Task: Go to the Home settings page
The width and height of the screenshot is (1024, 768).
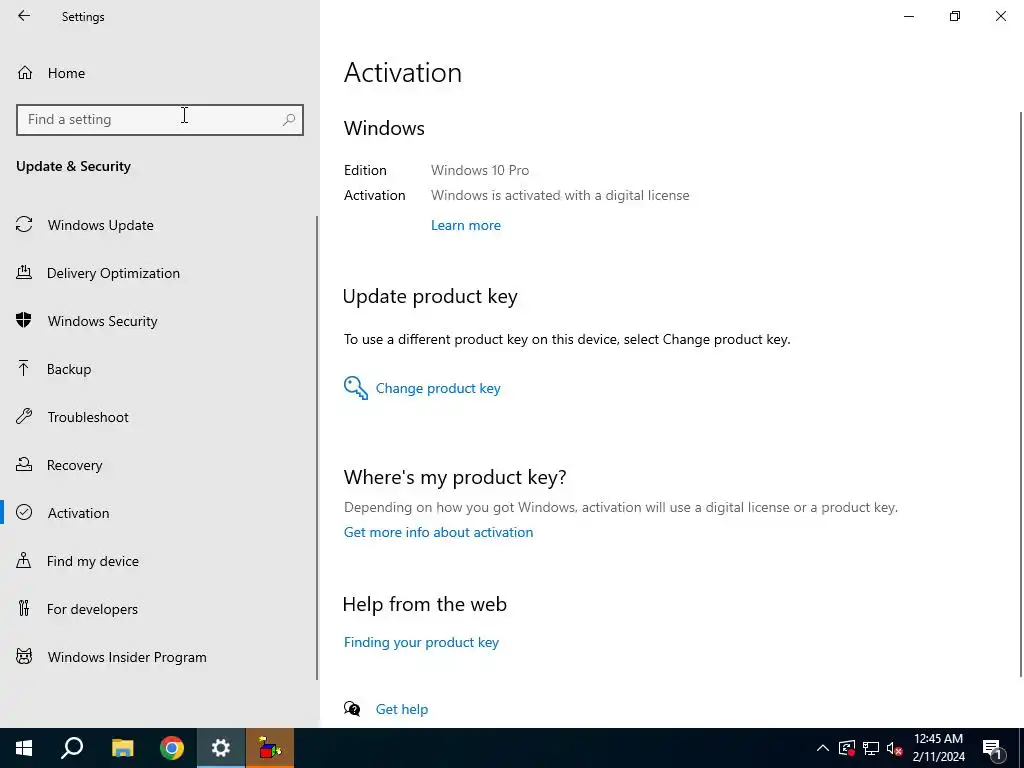Action: click(x=66, y=73)
